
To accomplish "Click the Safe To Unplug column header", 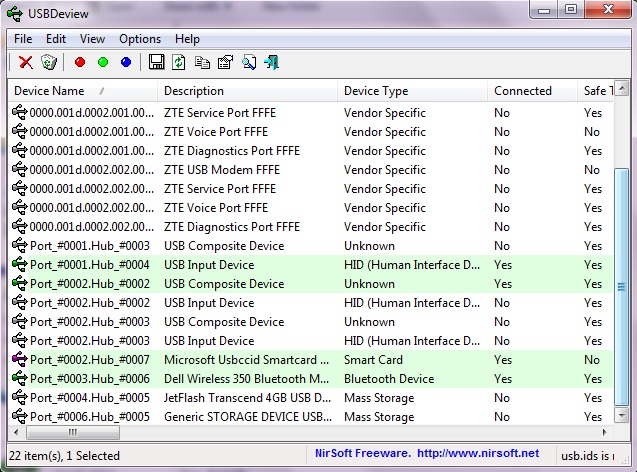I will point(596,91).
